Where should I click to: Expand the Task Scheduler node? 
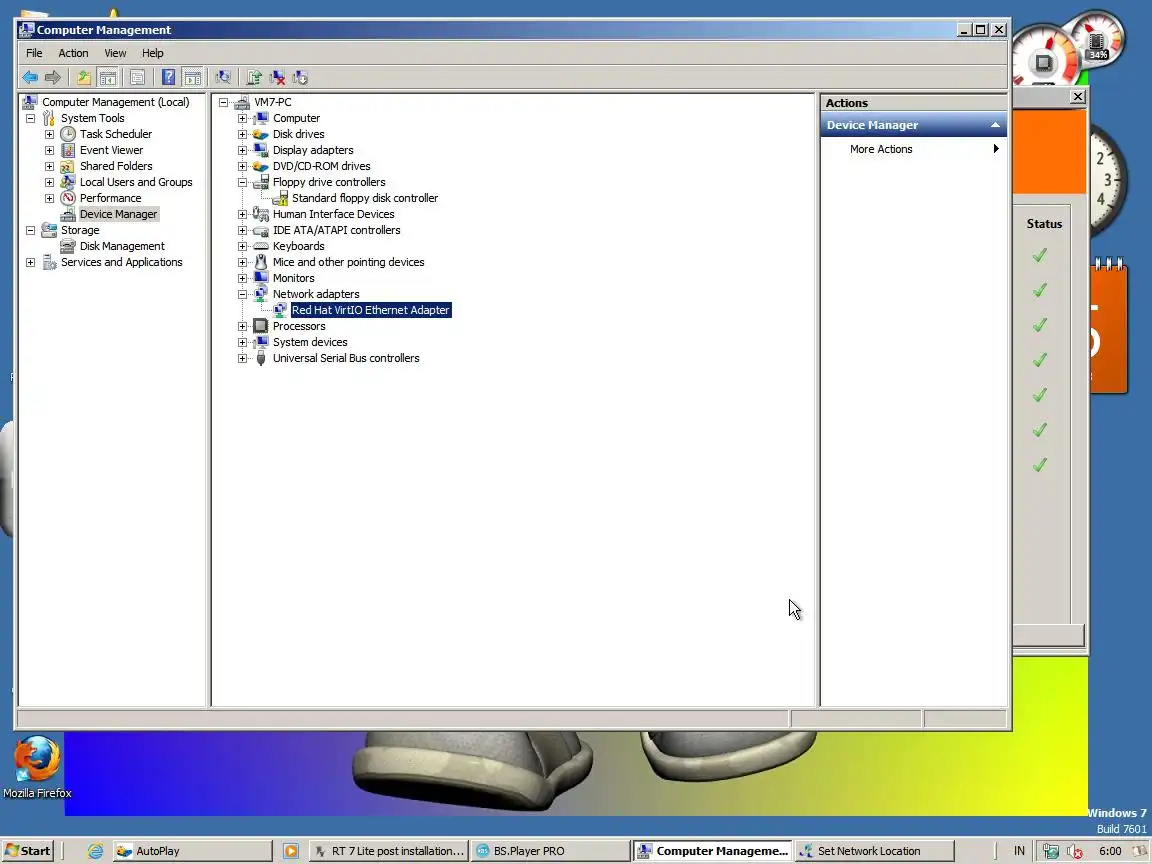point(49,134)
